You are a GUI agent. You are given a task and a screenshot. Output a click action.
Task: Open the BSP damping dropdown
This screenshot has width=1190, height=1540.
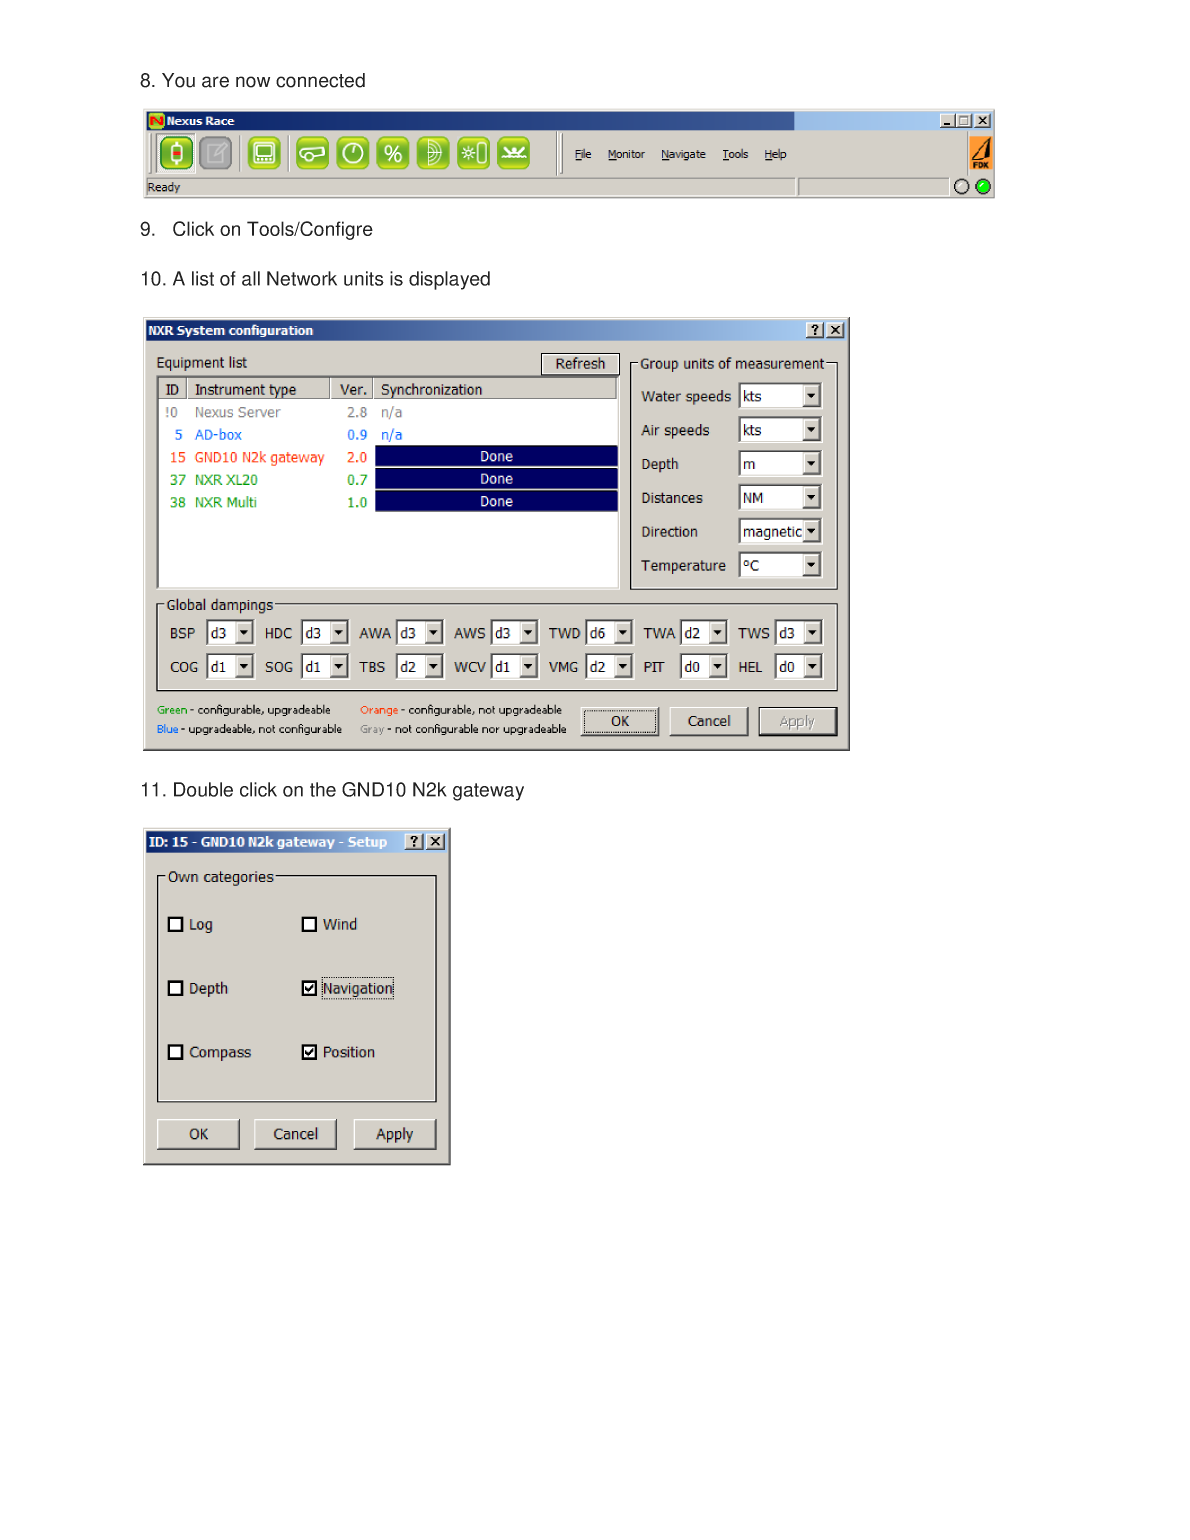tap(243, 632)
